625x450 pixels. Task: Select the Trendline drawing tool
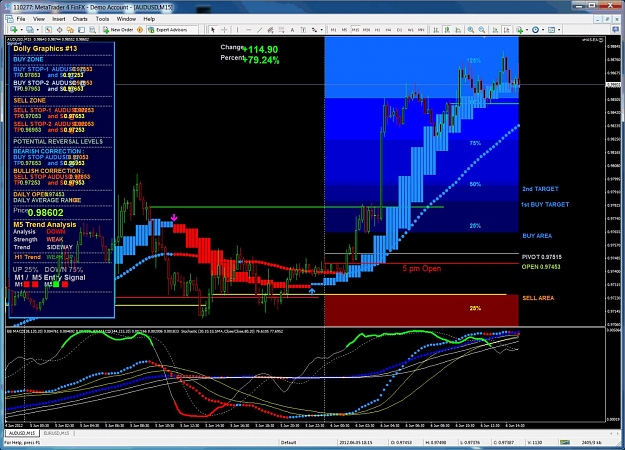tap(259, 29)
